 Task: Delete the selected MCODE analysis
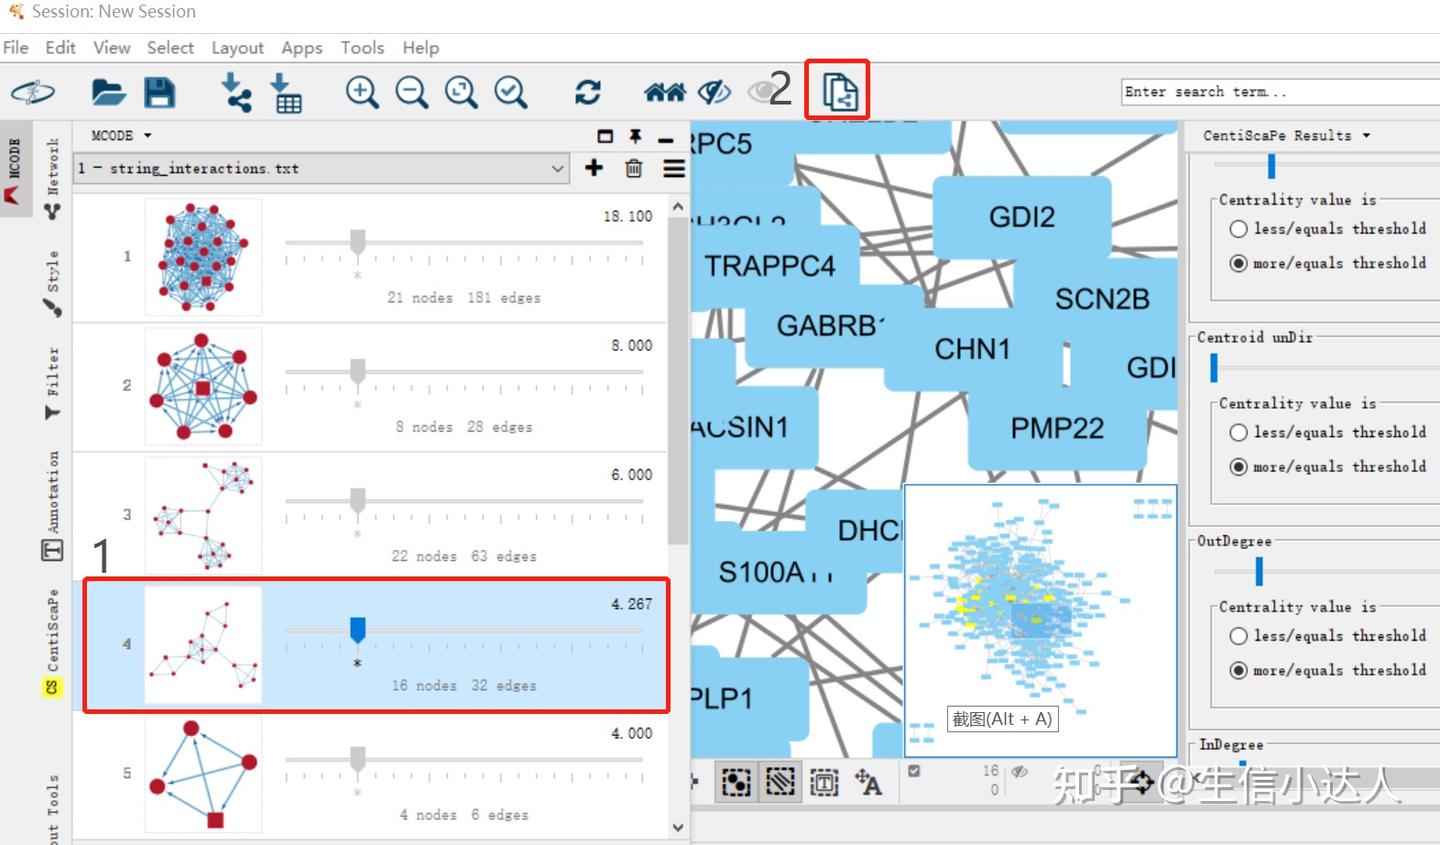point(633,168)
